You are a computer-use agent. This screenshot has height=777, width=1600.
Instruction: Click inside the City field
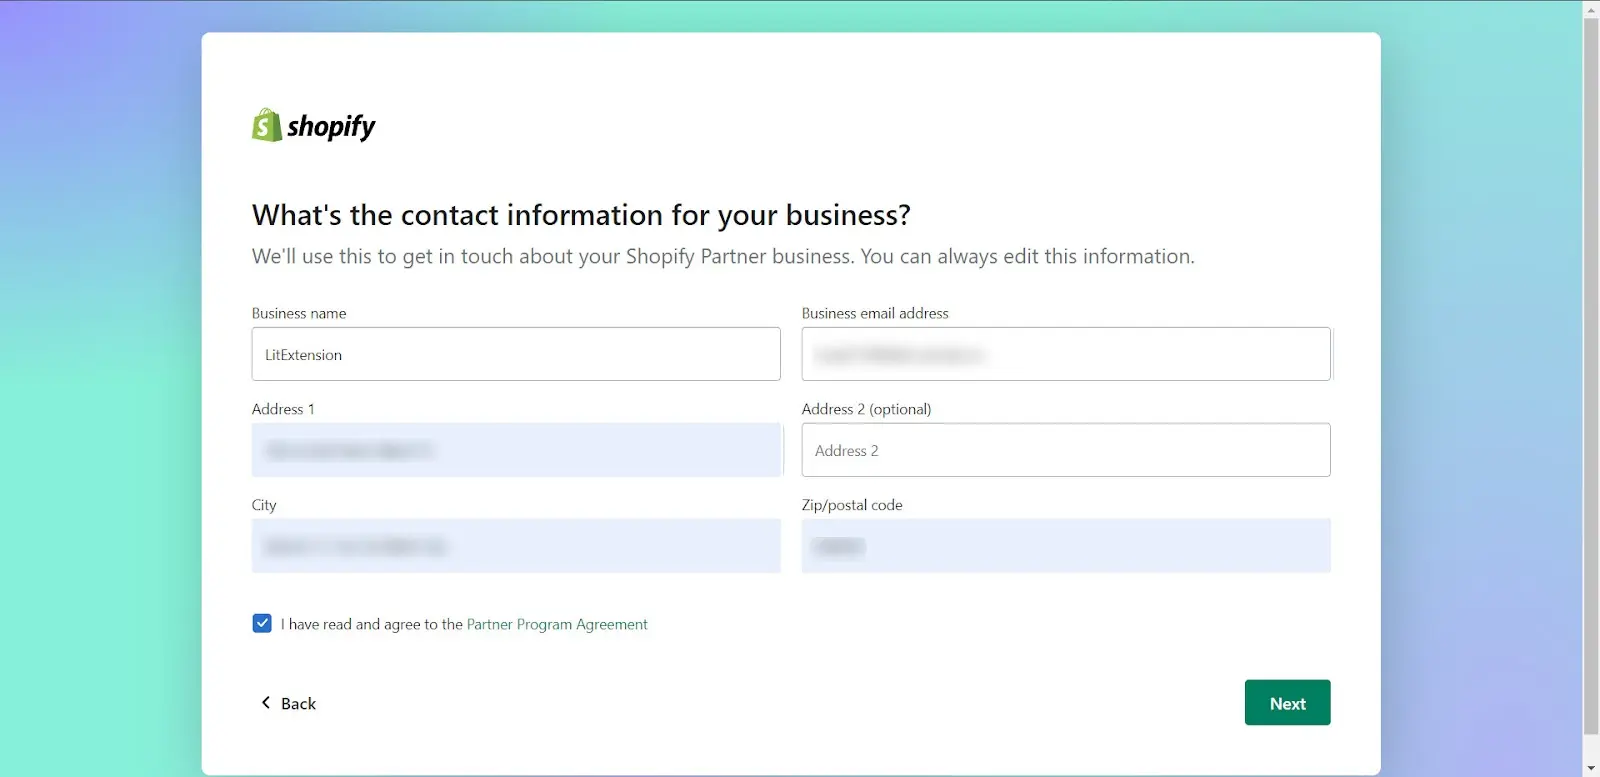pyautogui.click(x=516, y=546)
